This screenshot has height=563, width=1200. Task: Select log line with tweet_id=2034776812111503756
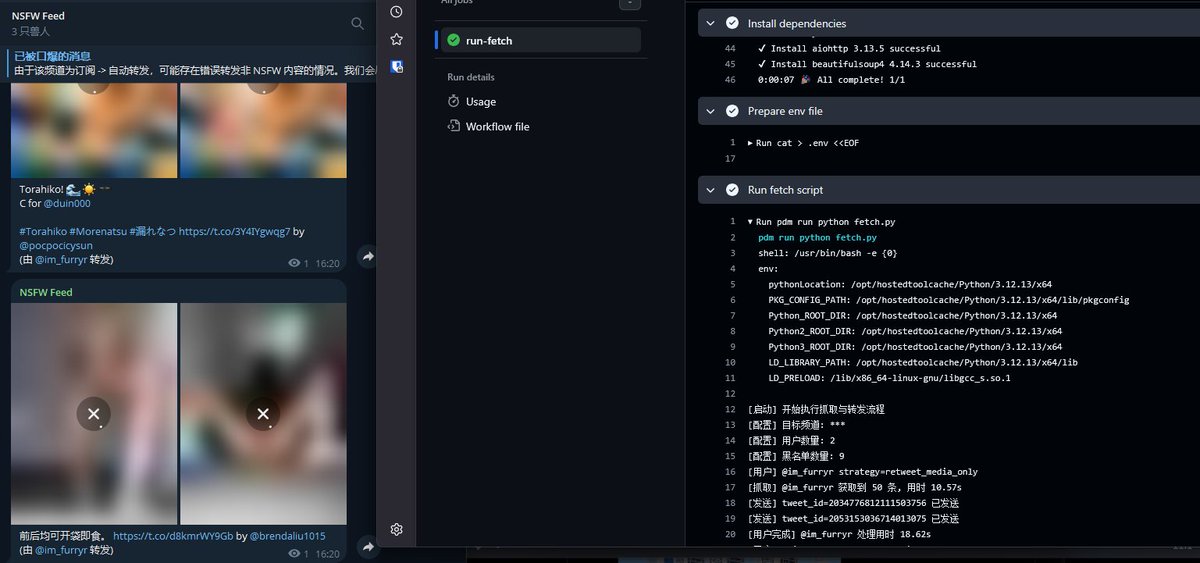pos(853,503)
